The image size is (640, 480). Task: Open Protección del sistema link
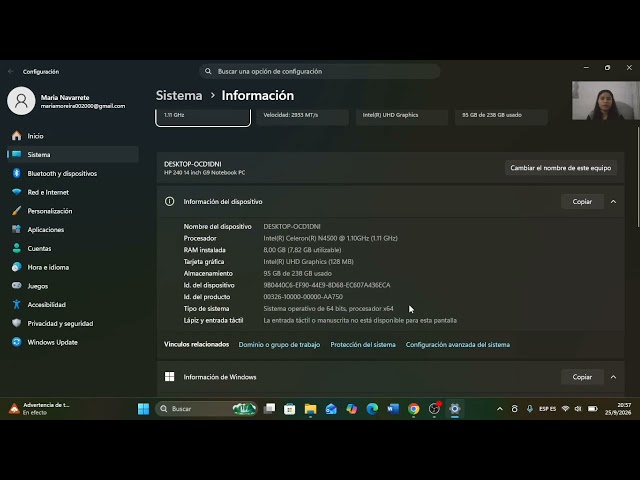[363, 344]
